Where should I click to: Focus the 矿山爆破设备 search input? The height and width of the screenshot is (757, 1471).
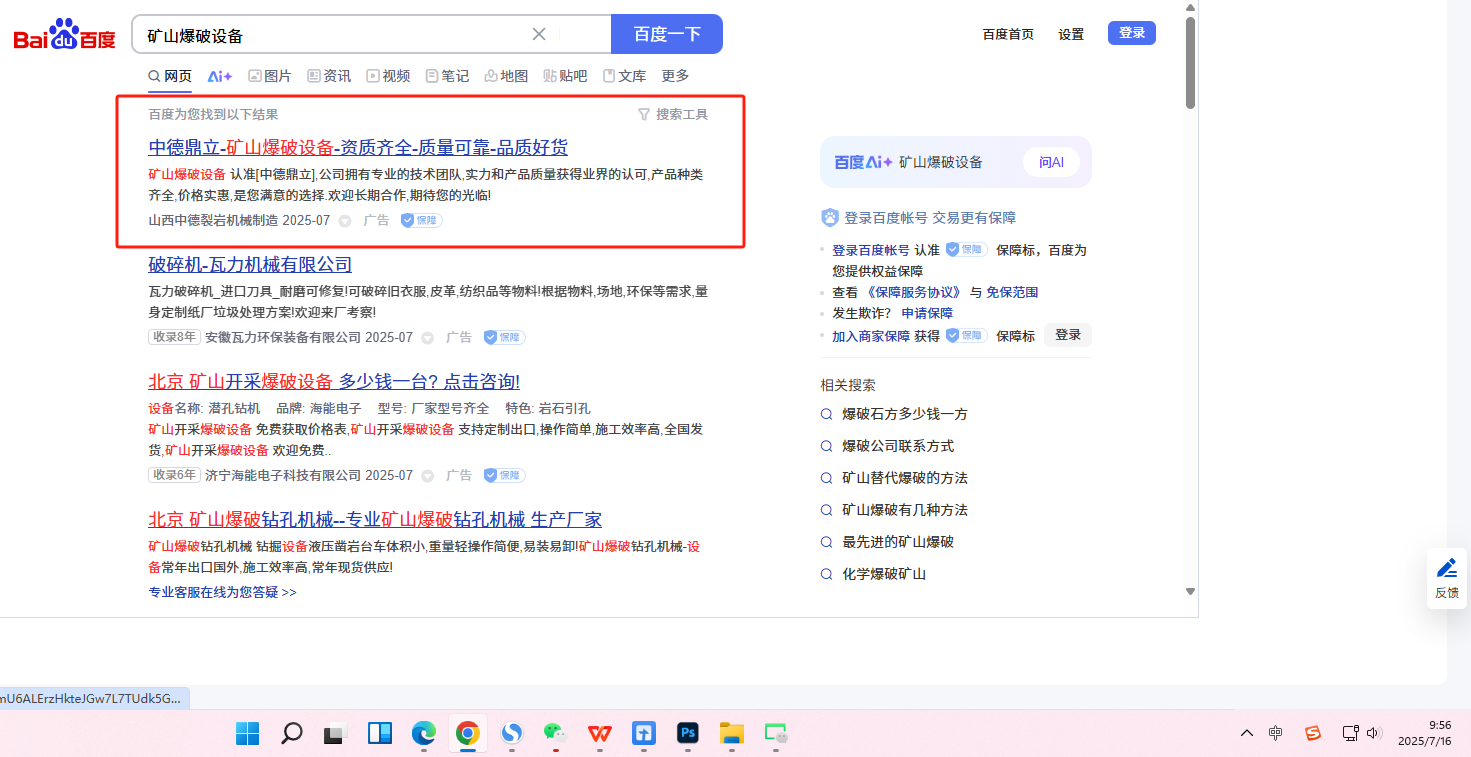pyautogui.click(x=330, y=35)
